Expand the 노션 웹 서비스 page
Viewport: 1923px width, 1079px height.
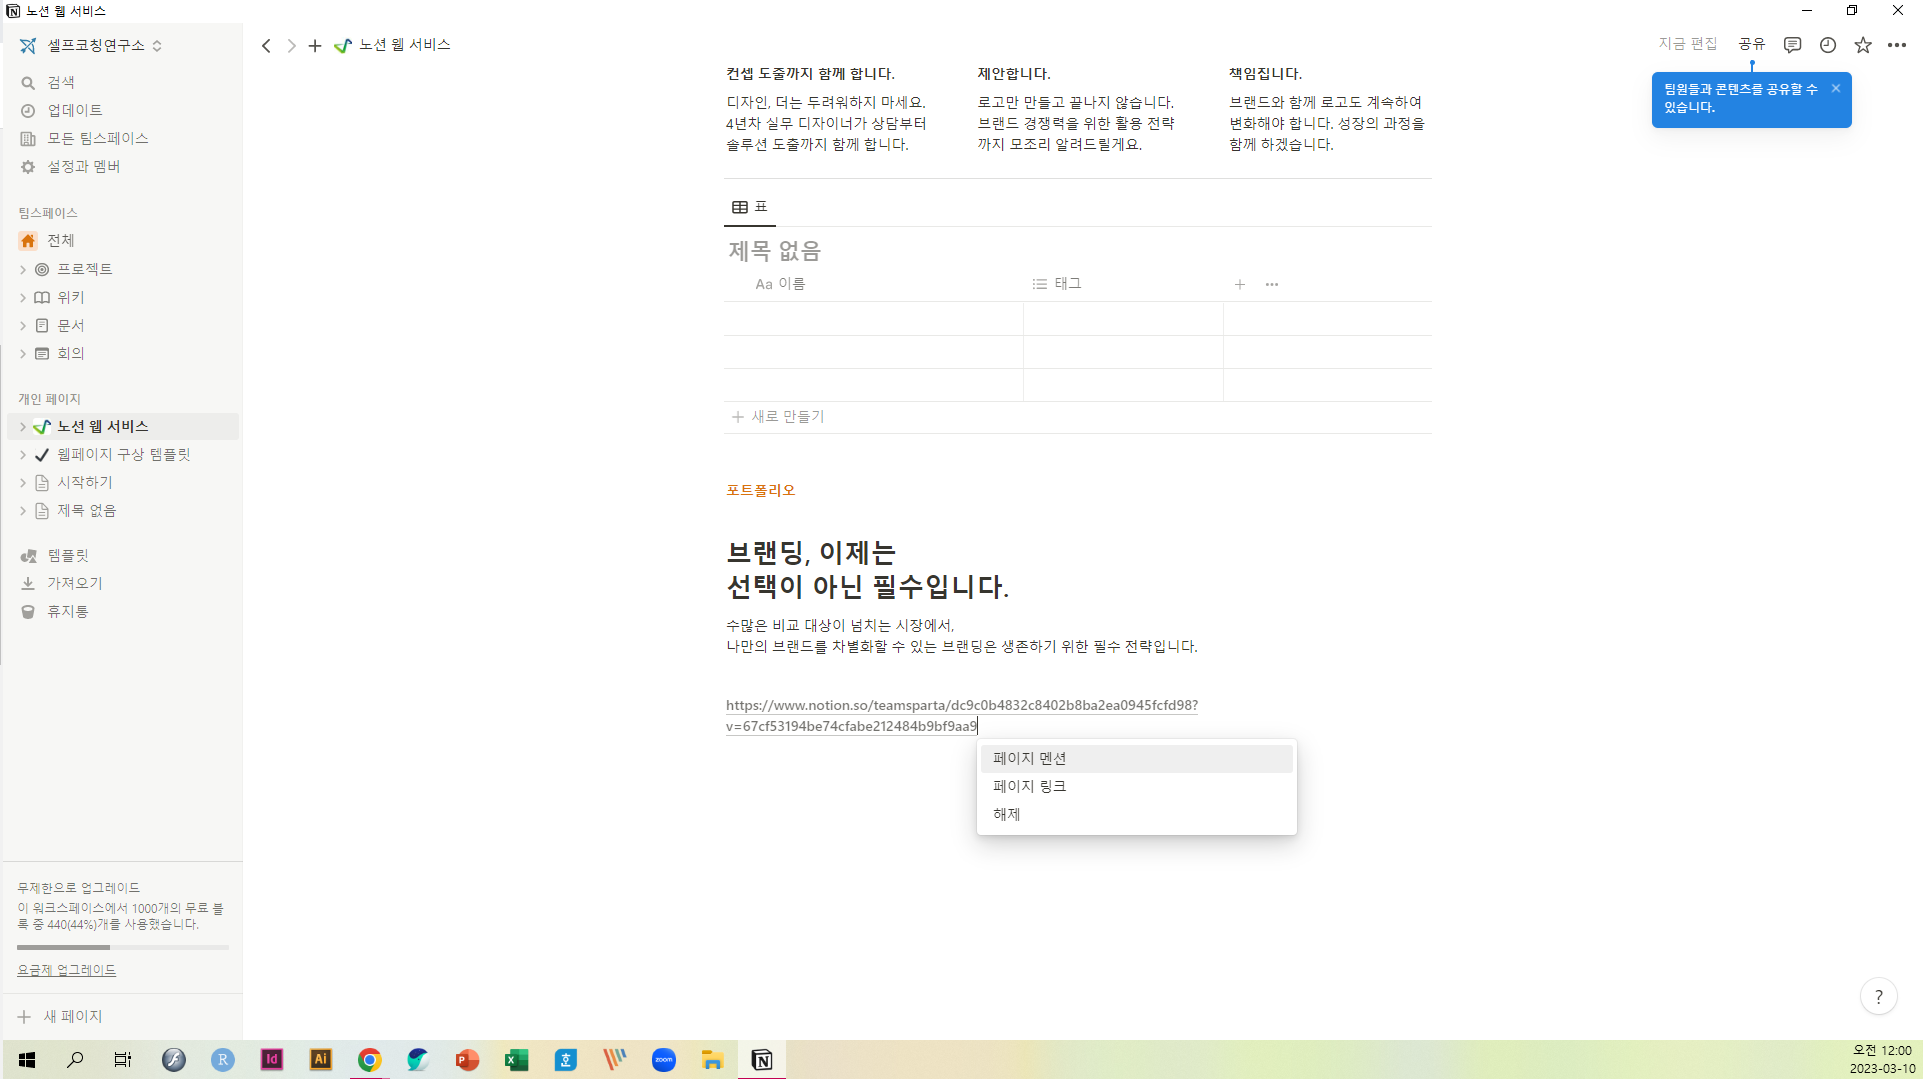coord(23,426)
